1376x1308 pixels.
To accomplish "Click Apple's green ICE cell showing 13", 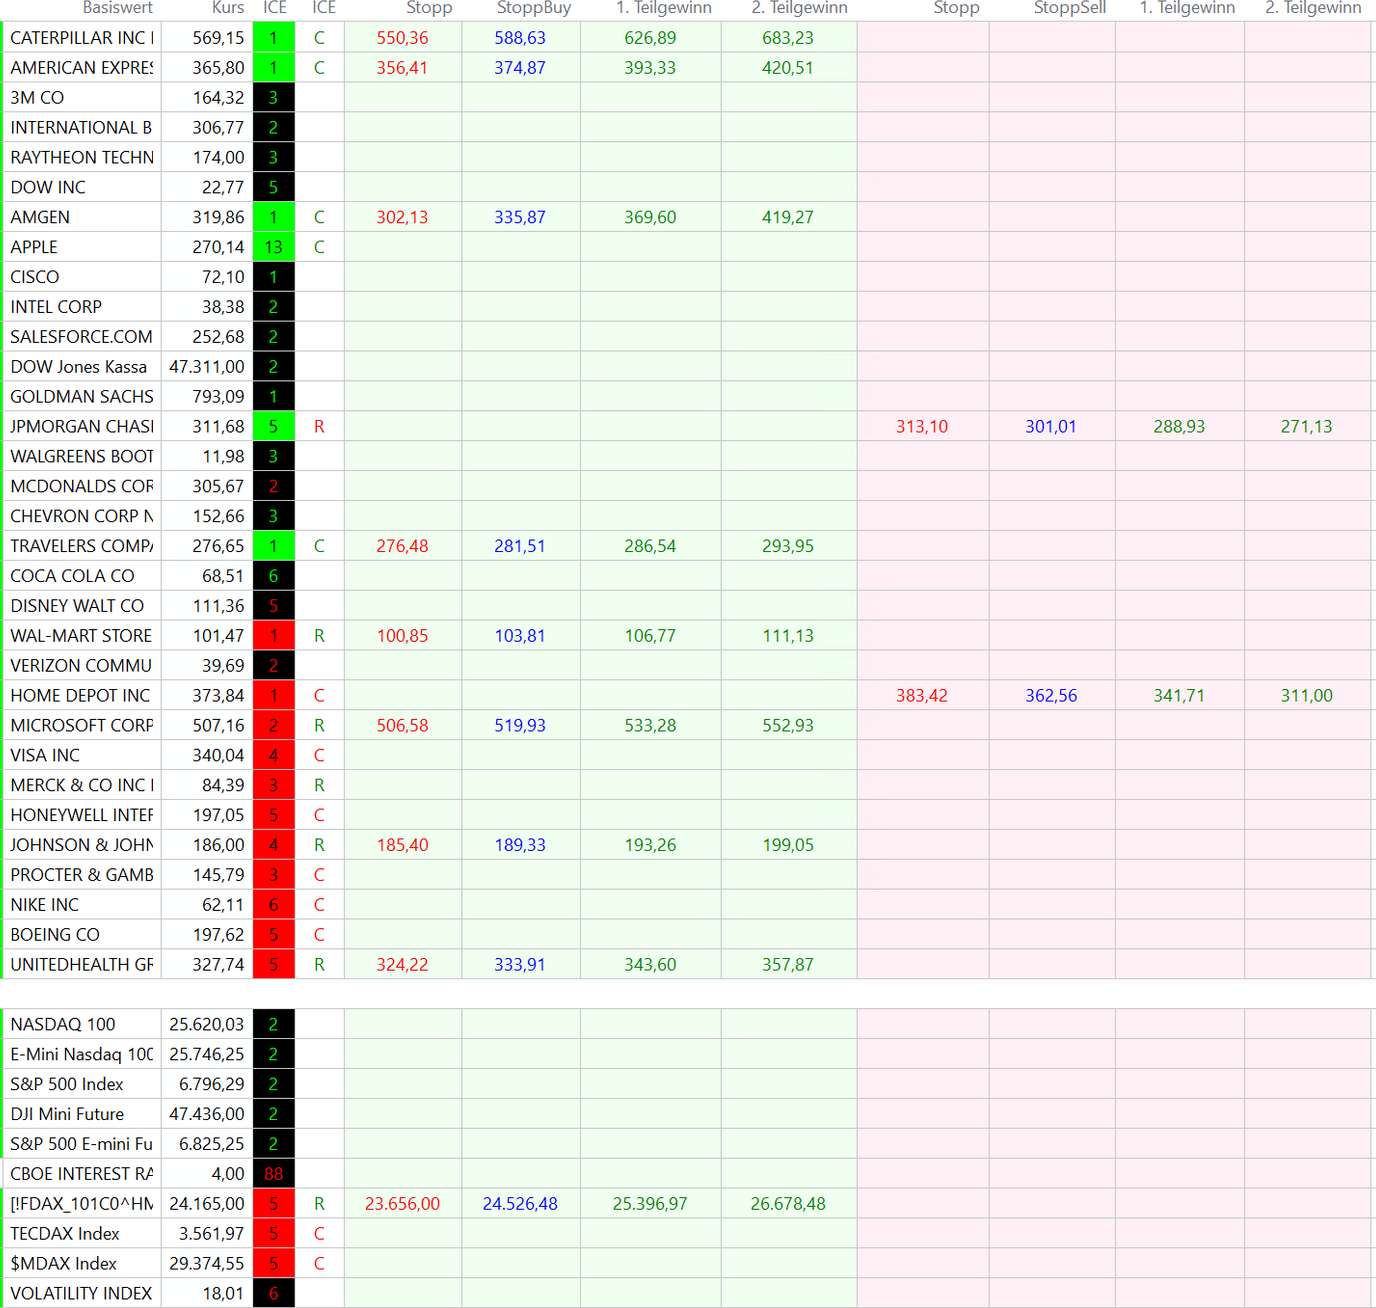I will pos(273,247).
